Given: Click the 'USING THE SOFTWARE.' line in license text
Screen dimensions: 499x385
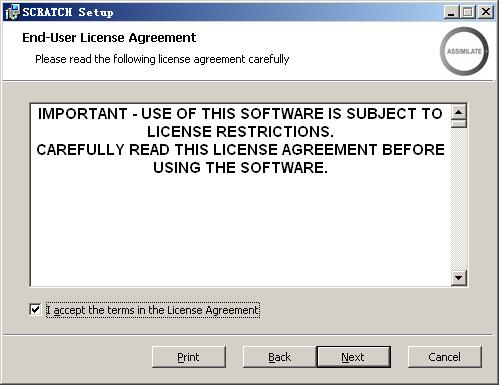Looking at the screenshot, I should pyautogui.click(x=240, y=168).
